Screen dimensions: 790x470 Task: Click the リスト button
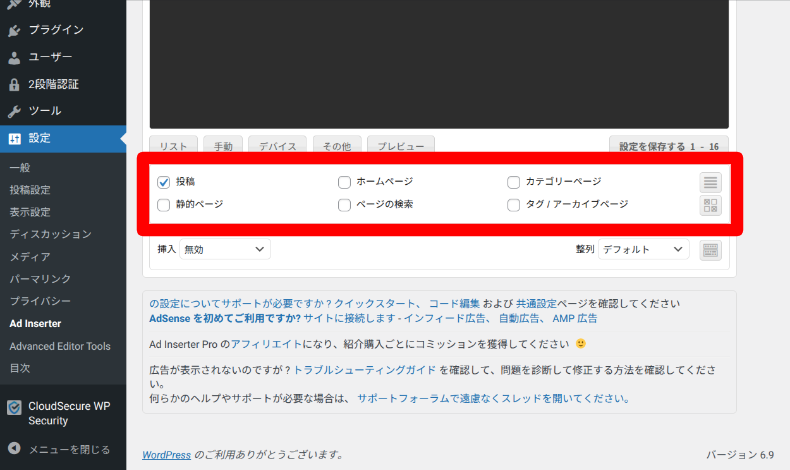point(173,145)
